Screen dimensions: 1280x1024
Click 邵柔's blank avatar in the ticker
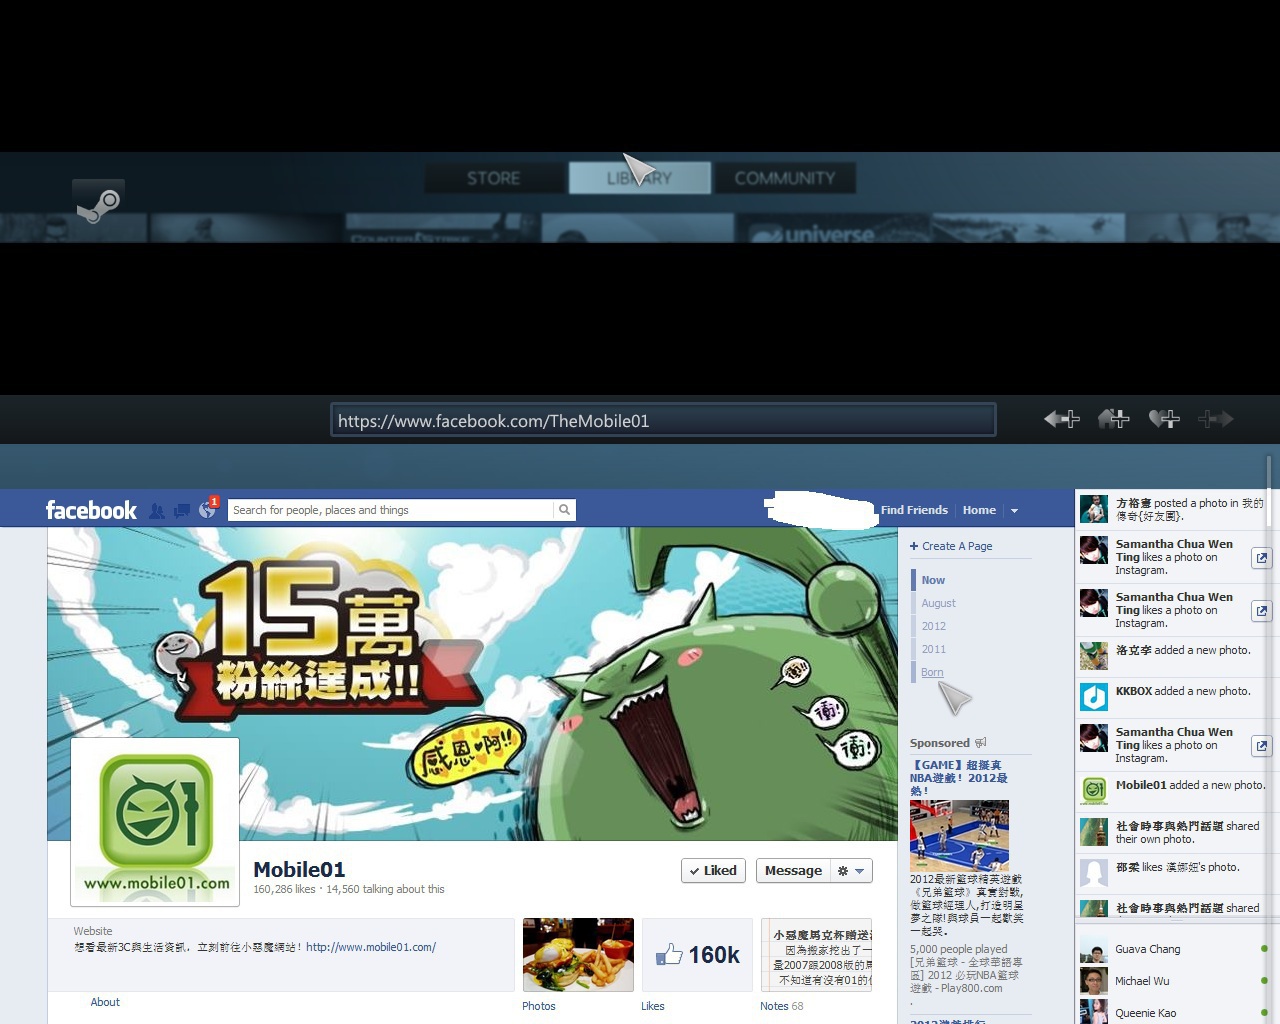(1094, 873)
